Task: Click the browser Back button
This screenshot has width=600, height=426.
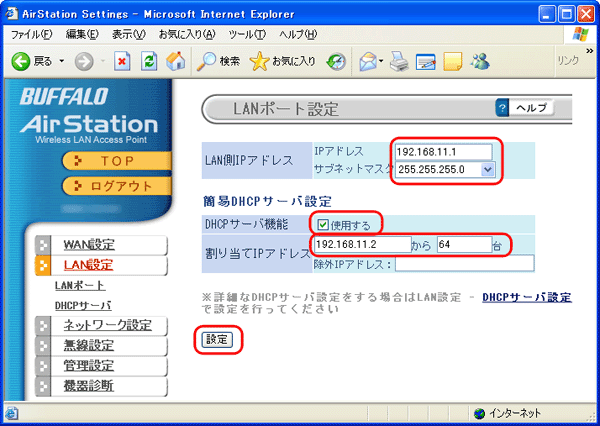Action: tap(32, 61)
